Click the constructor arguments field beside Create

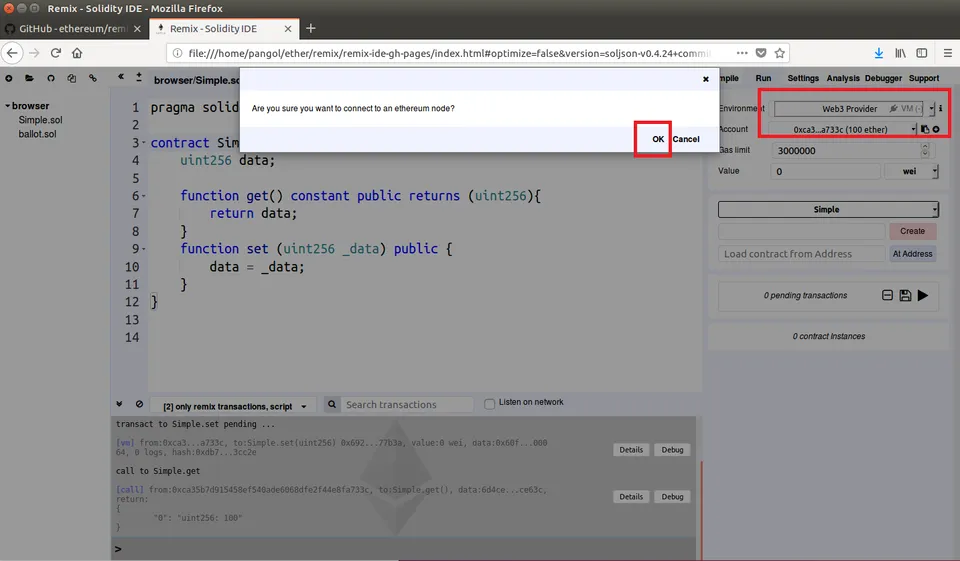(x=801, y=231)
